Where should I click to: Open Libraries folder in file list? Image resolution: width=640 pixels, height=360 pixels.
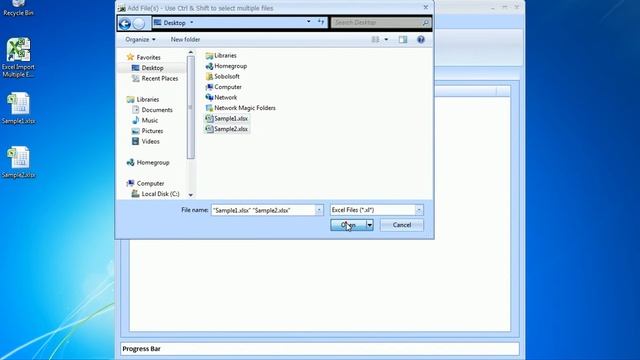pos(221,56)
